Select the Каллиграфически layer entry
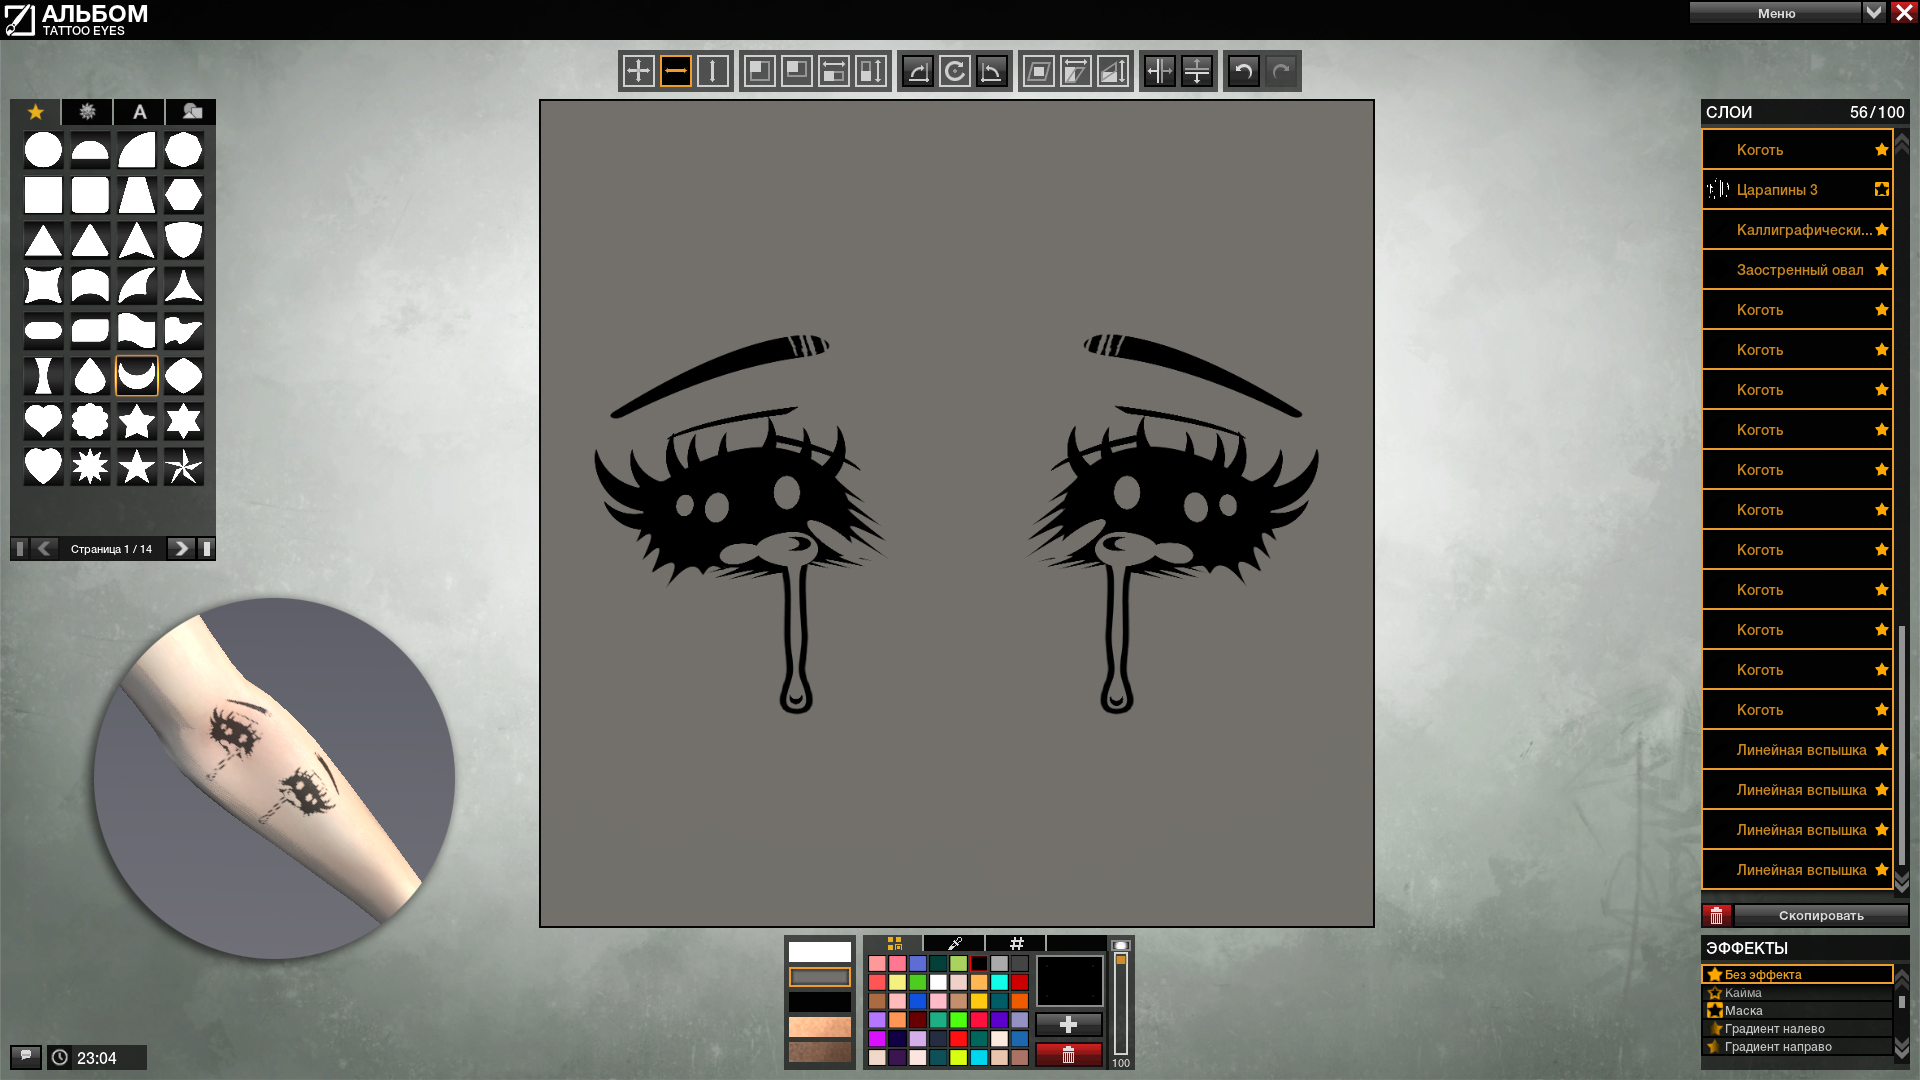Screen dimensions: 1920x1080 [x=1797, y=230]
